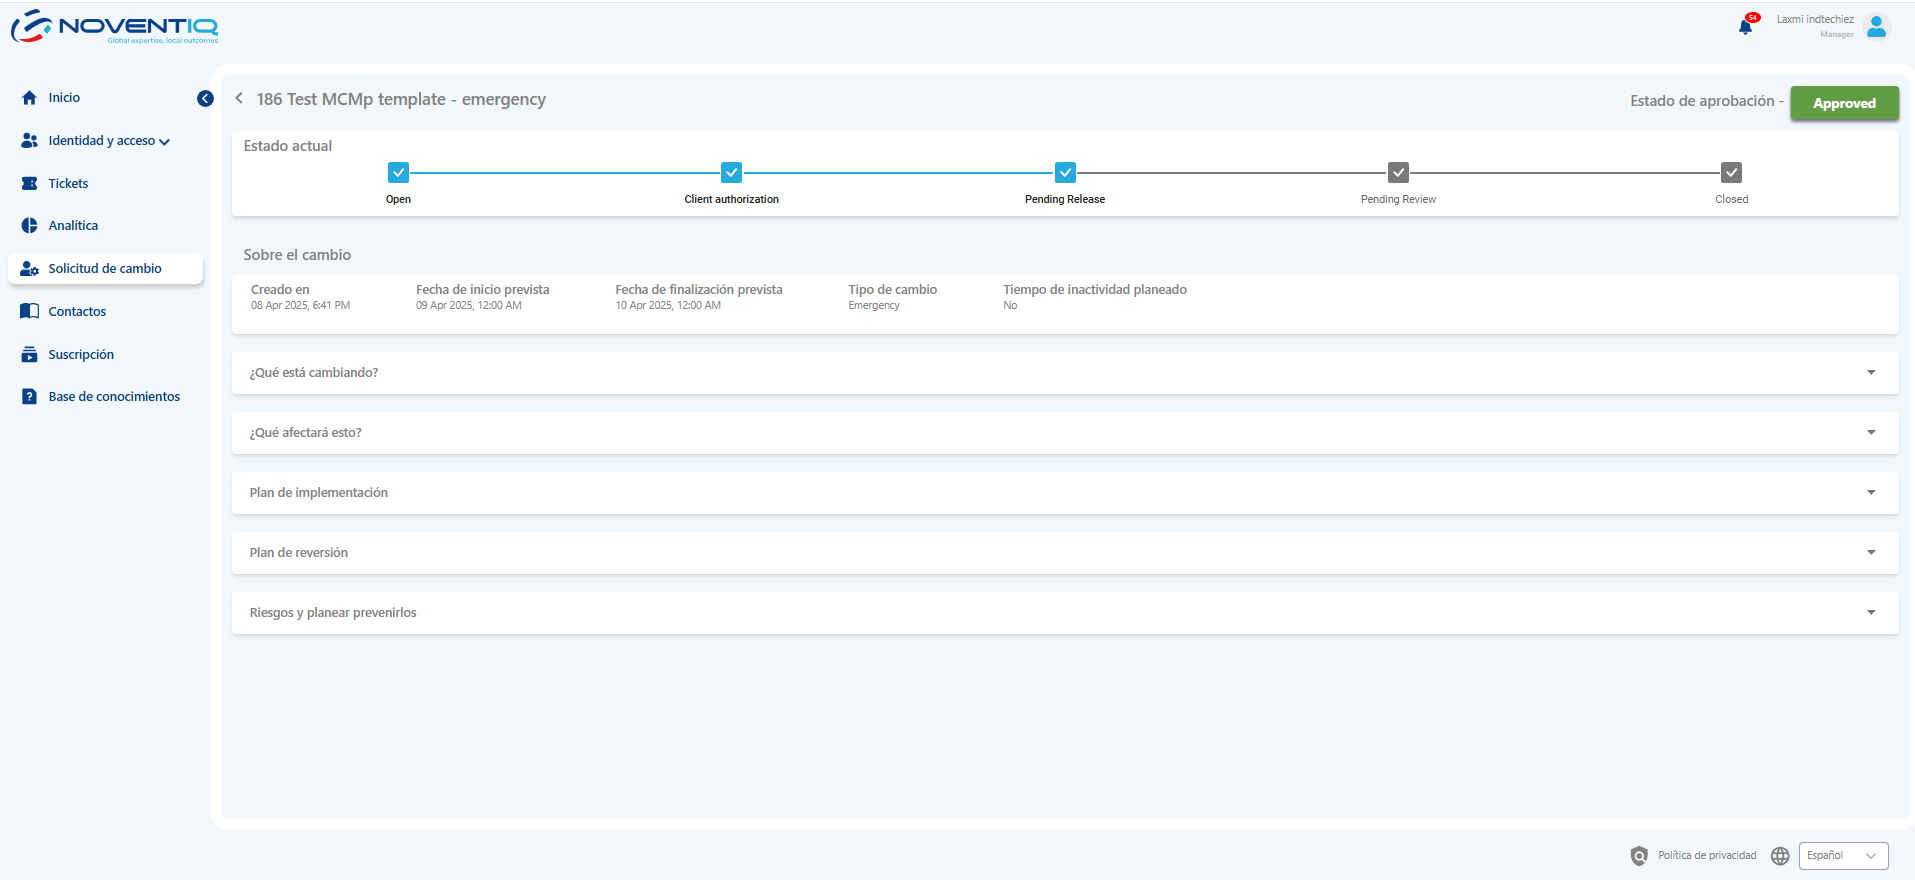Expand the ¿Qué está cambiando? section
This screenshot has width=1915, height=880.
click(x=1870, y=373)
